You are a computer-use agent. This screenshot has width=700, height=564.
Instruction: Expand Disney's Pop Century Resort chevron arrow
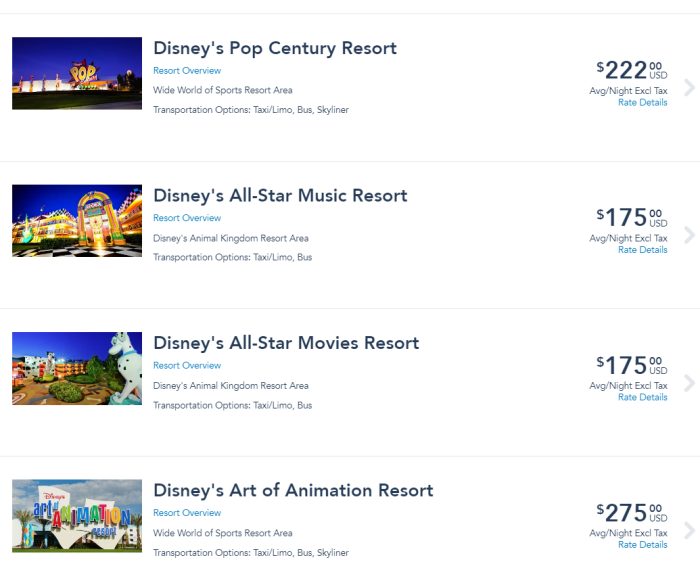[689, 88]
